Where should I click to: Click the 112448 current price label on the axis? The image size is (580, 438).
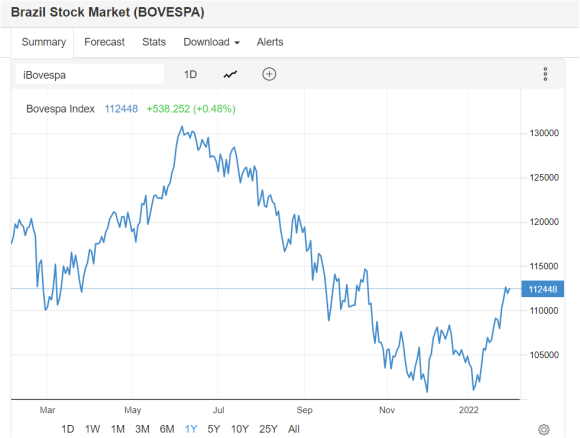coord(543,289)
